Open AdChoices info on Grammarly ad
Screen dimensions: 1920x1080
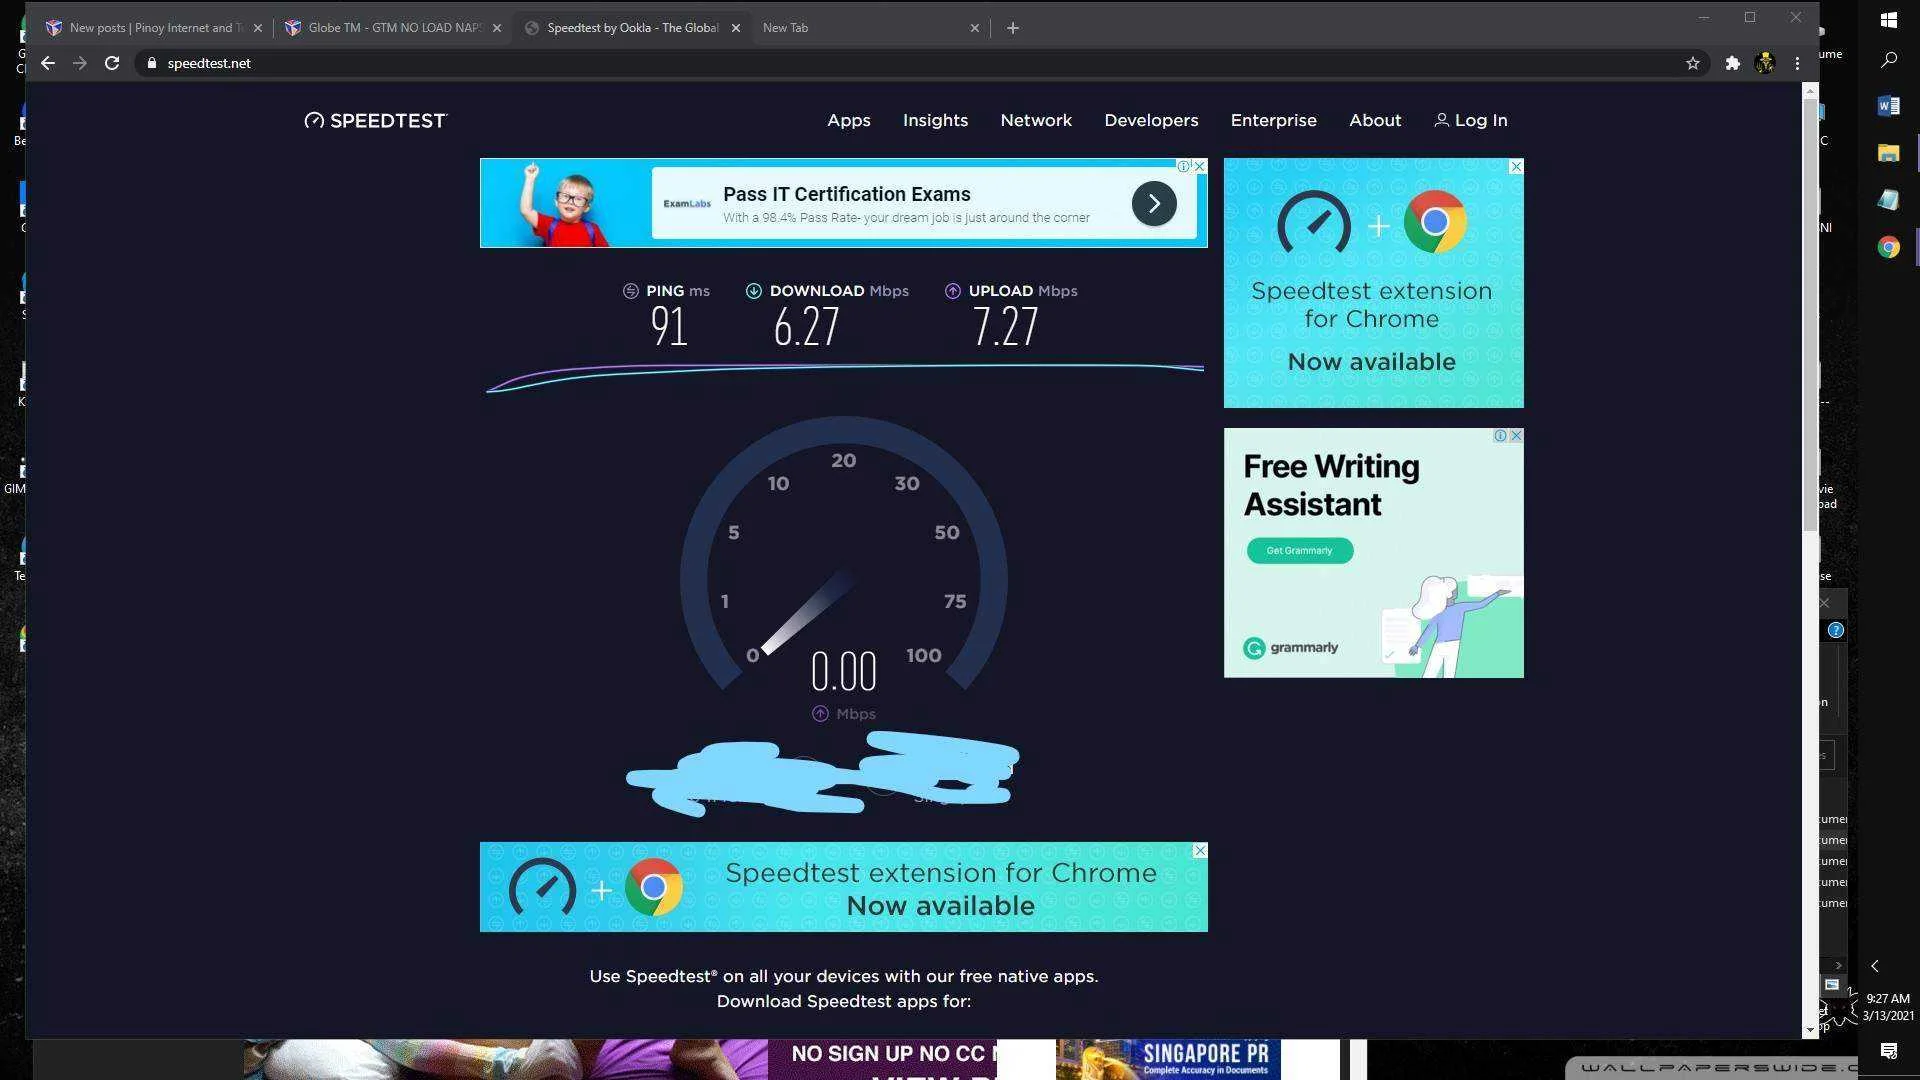coord(1500,436)
